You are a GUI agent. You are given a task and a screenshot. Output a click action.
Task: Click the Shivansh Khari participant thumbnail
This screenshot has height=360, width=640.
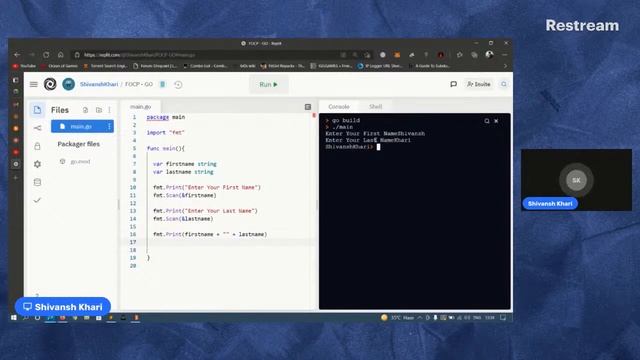pyautogui.click(x=576, y=180)
